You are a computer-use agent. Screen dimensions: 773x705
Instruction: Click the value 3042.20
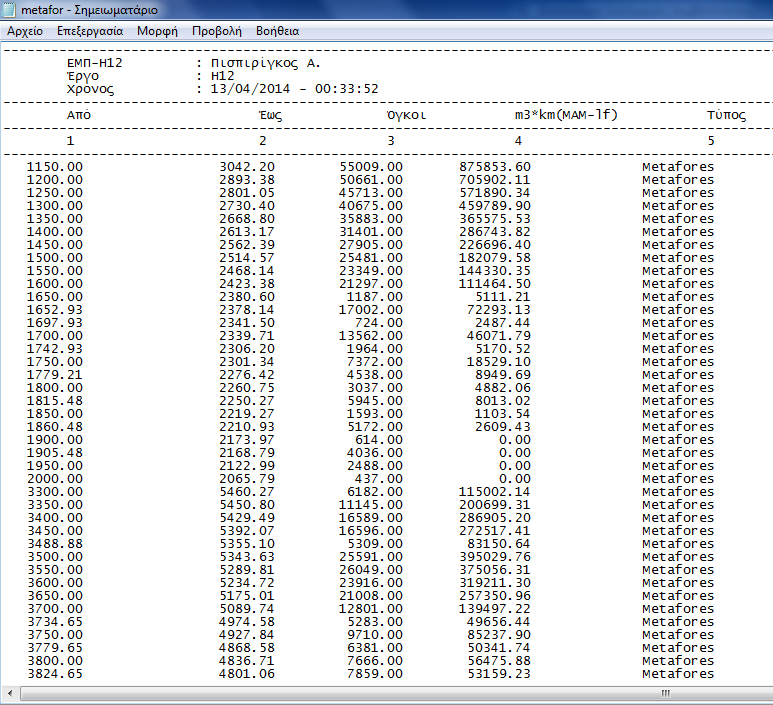[x=247, y=167]
